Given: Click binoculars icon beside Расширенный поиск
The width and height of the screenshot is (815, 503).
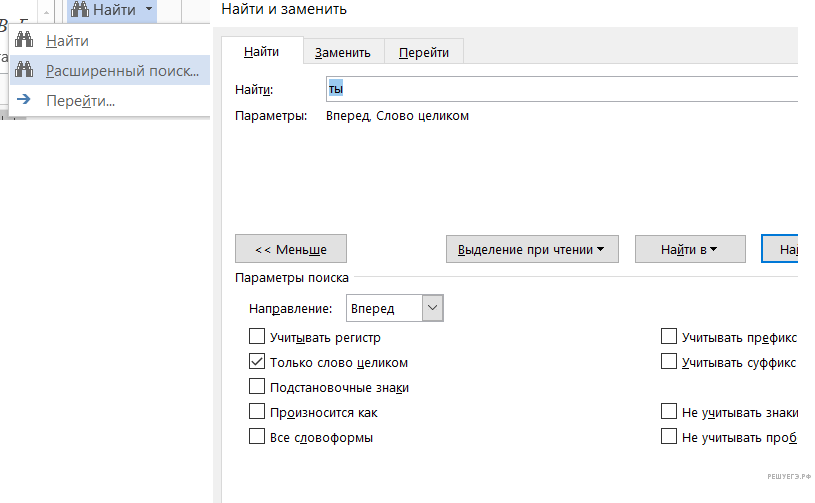Looking at the screenshot, I should coord(25,71).
